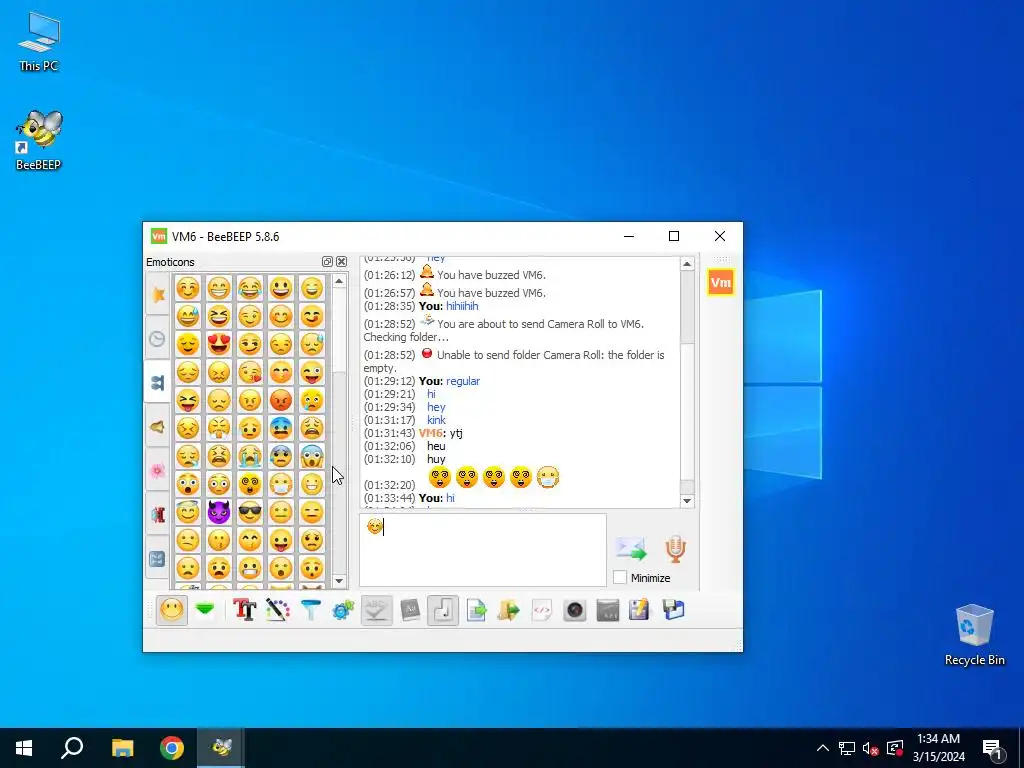Screen dimensions: 1024x768
Task: Insert the spiral dizzy eyes emoji from the panel
Action: click(x=249, y=484)
